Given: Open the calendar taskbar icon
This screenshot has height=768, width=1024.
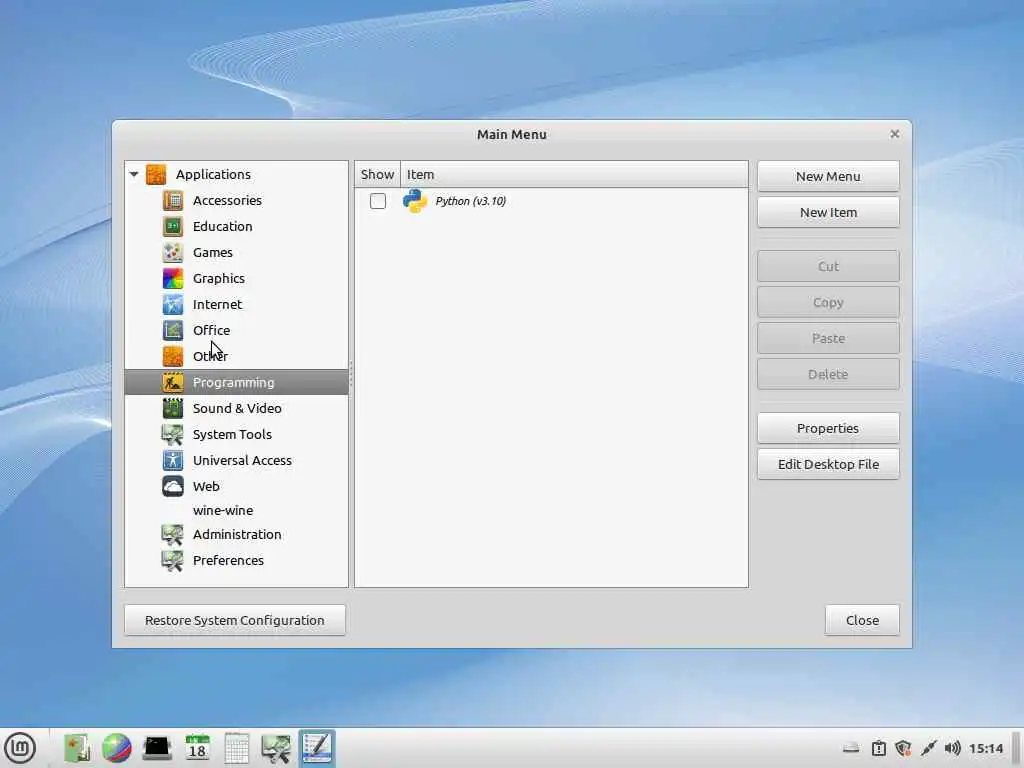Looking at the screenshot, I should [x=197, y=748].
